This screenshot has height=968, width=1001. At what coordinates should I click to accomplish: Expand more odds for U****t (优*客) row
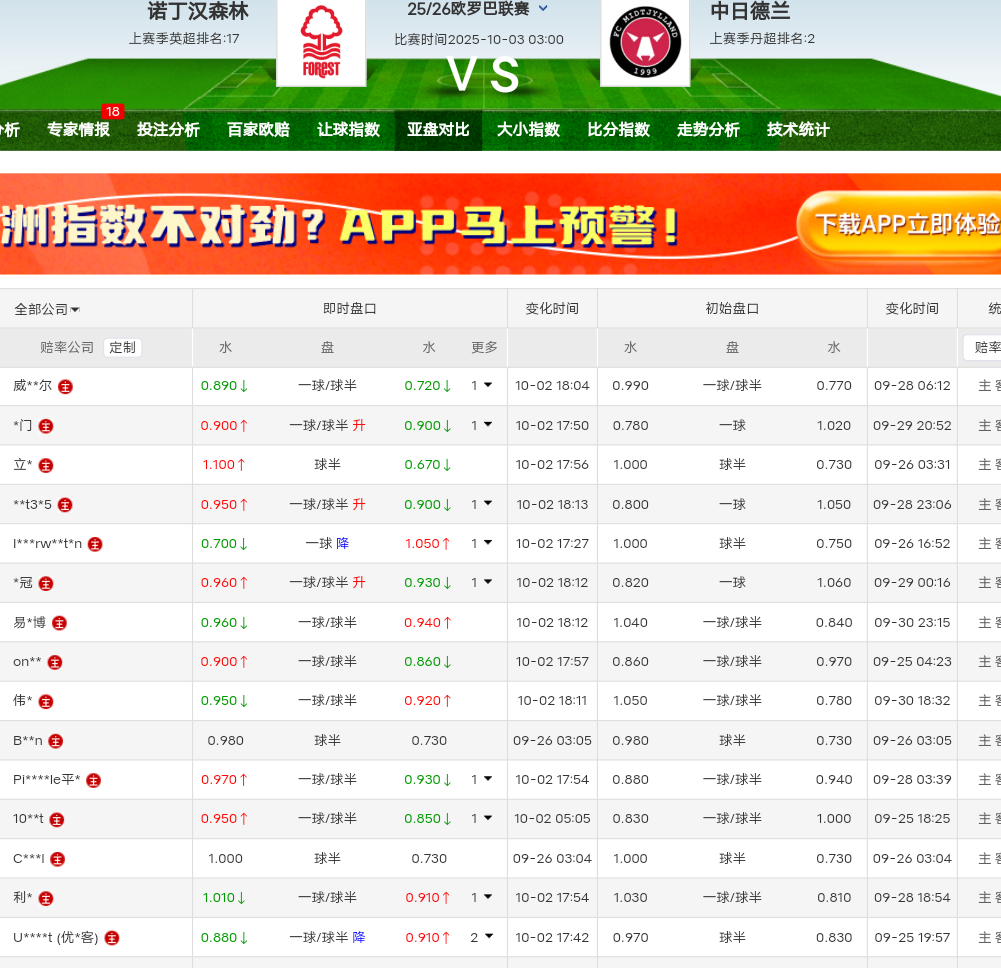pos(482,937)
